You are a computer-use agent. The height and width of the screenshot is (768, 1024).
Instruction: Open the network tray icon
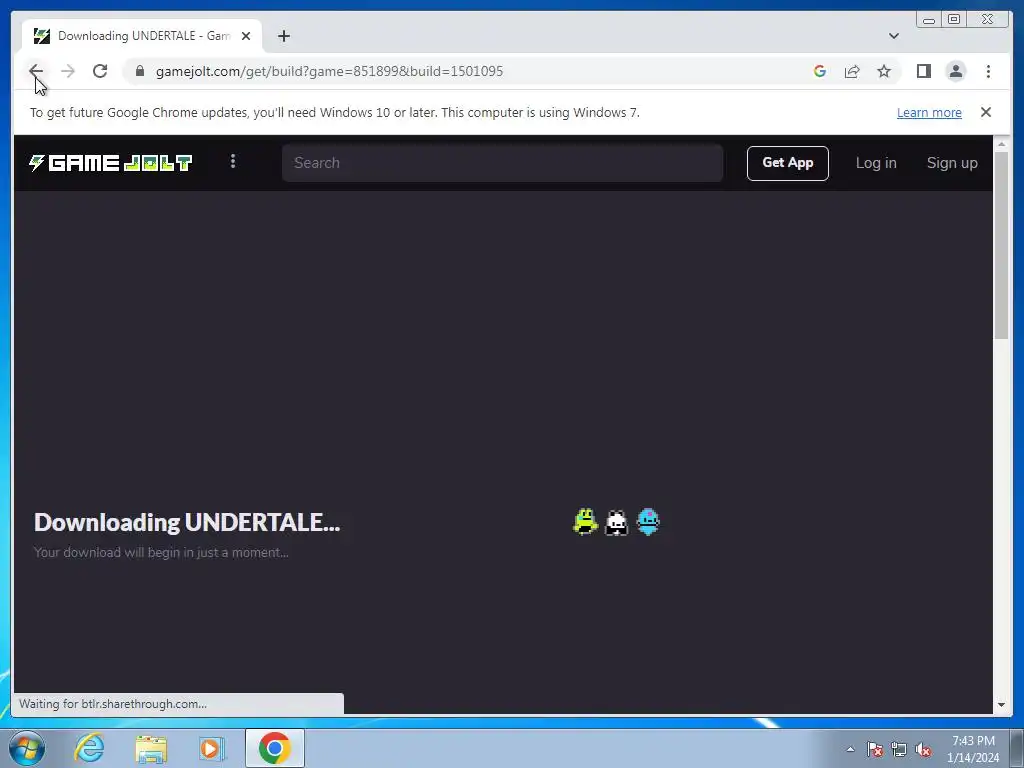pos(899,749)
